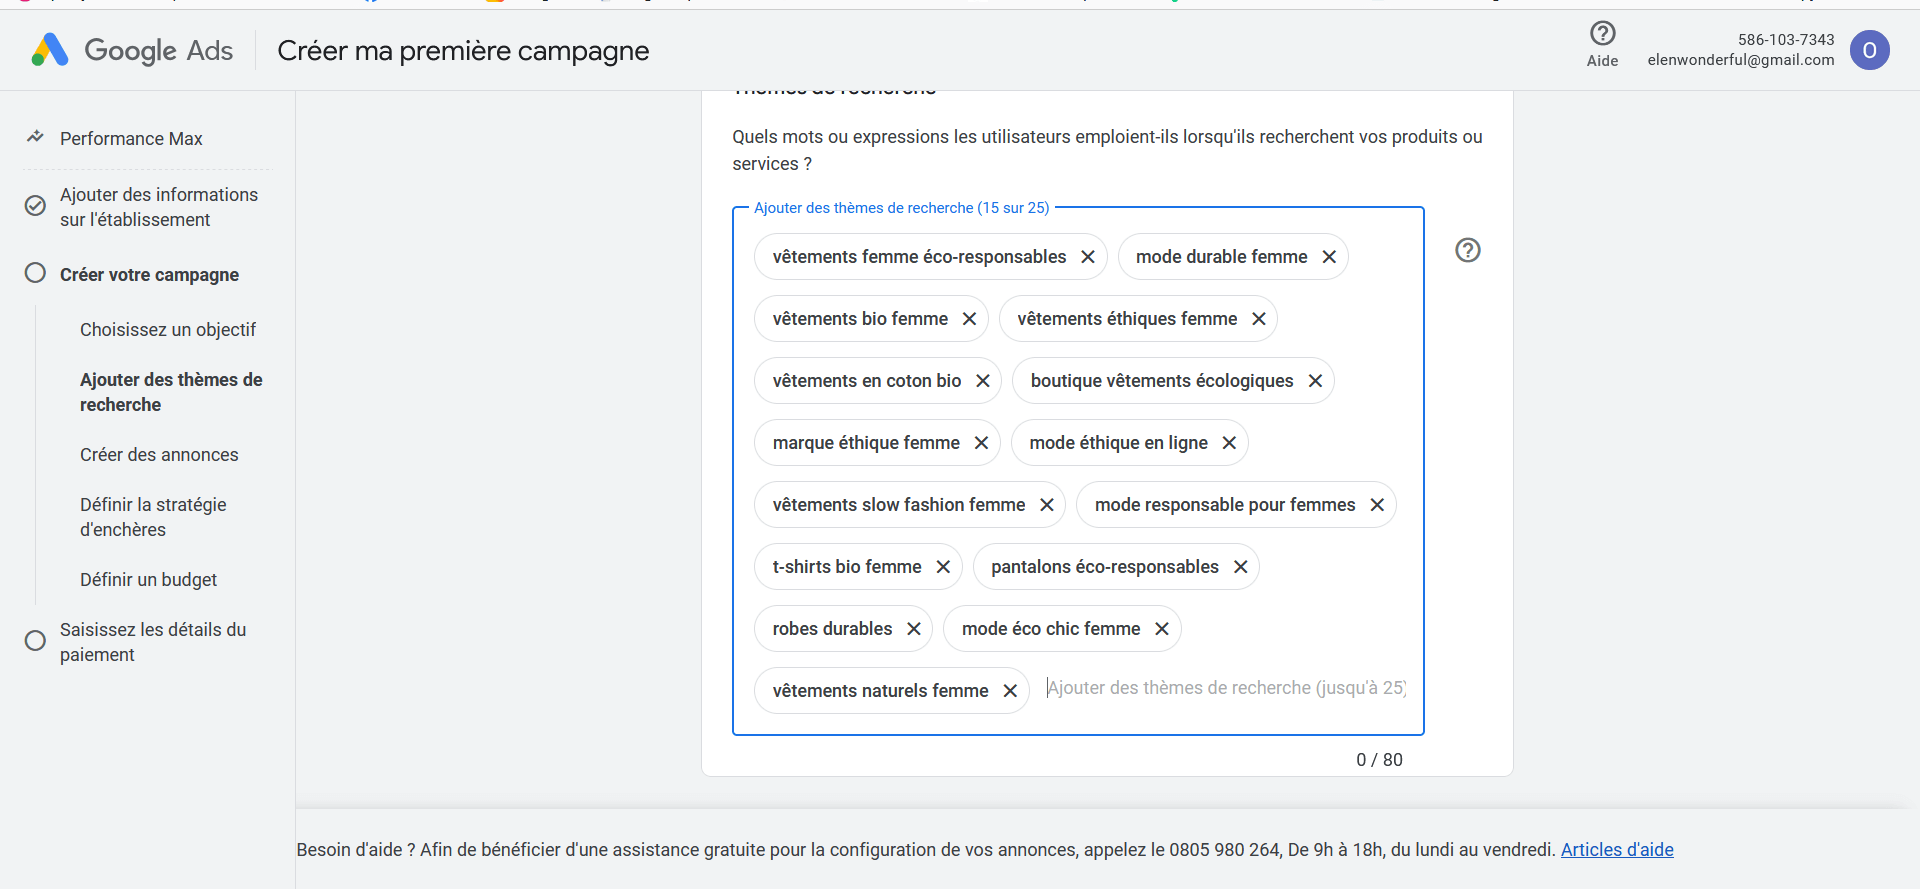The image size is (1920, 889).
Task: Open the account avatar with letter O
Action: point(1869,50)
